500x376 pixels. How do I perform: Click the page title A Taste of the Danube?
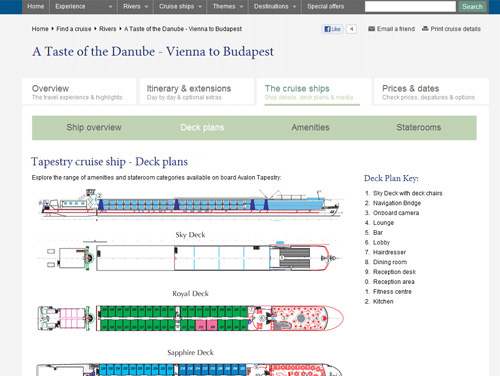[x=153, y=52]
